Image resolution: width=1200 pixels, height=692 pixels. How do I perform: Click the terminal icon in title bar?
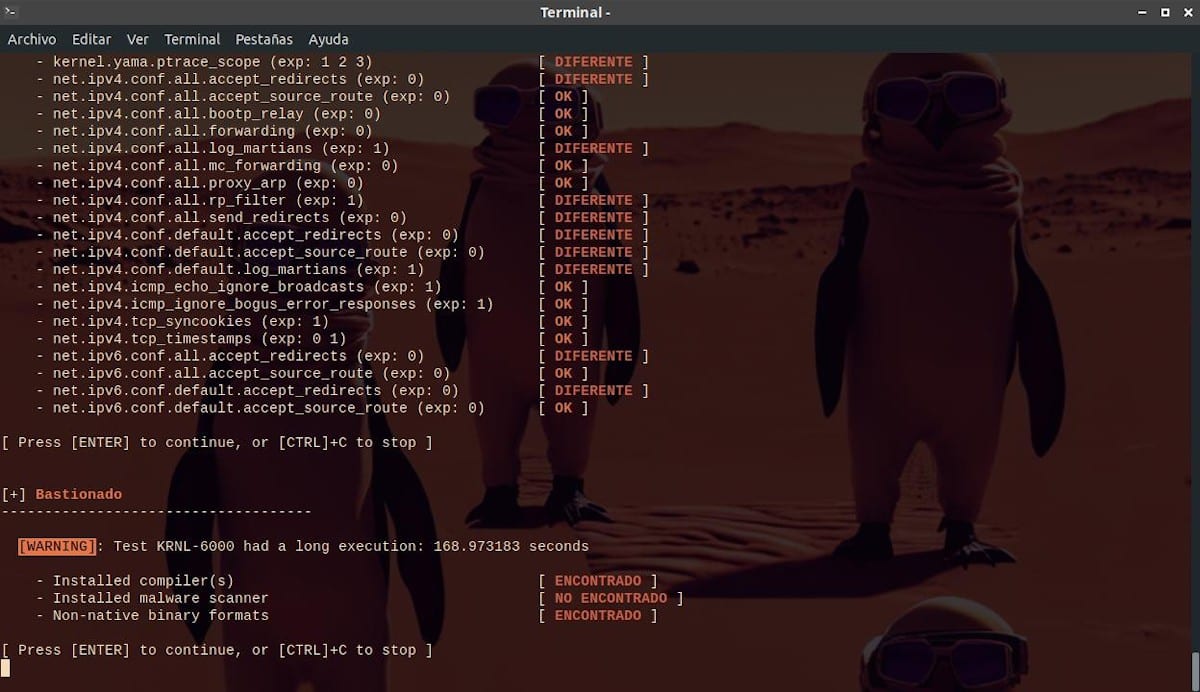click(x=12, y=12)
